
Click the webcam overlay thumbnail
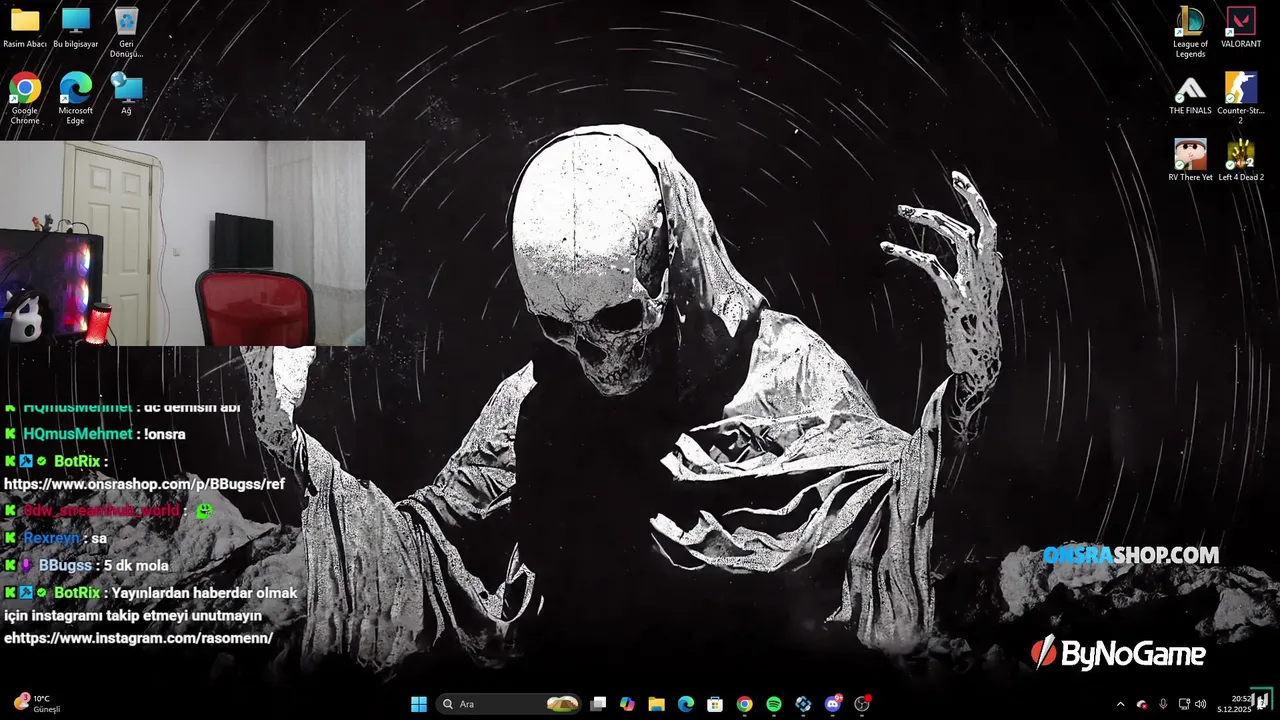(182, 243)
